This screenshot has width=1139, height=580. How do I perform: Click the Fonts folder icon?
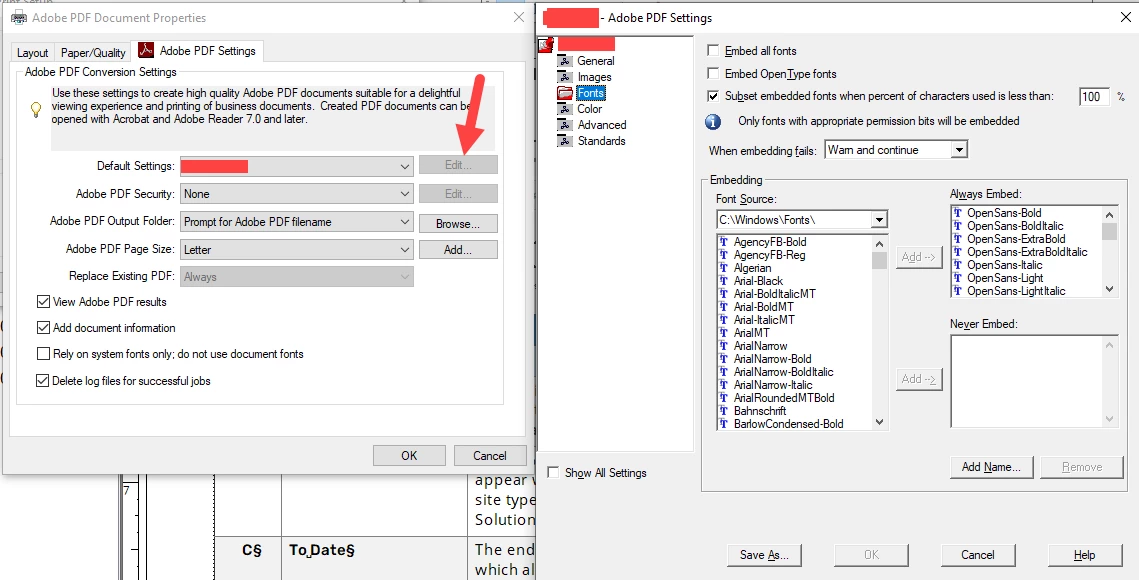564,93
